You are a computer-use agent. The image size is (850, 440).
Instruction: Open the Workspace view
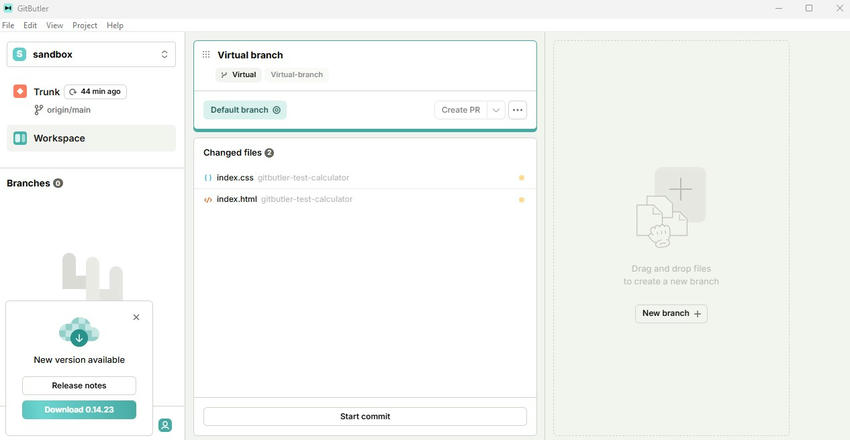(91, 138)
